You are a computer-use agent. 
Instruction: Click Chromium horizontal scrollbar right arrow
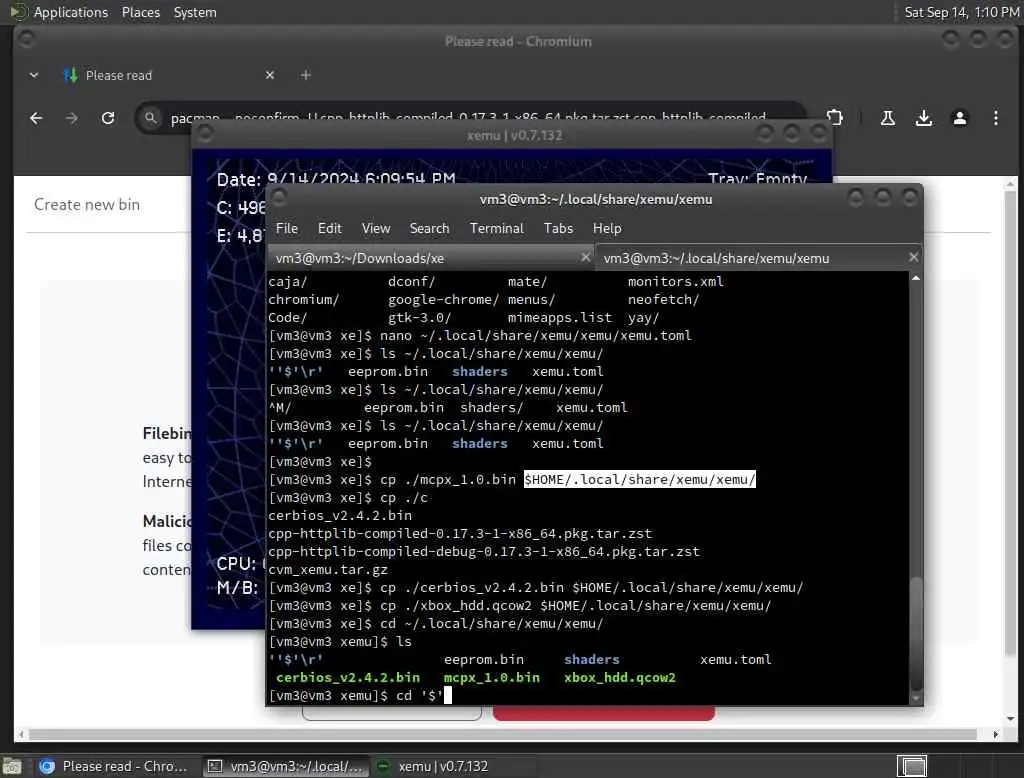click(x=995, y=734)
